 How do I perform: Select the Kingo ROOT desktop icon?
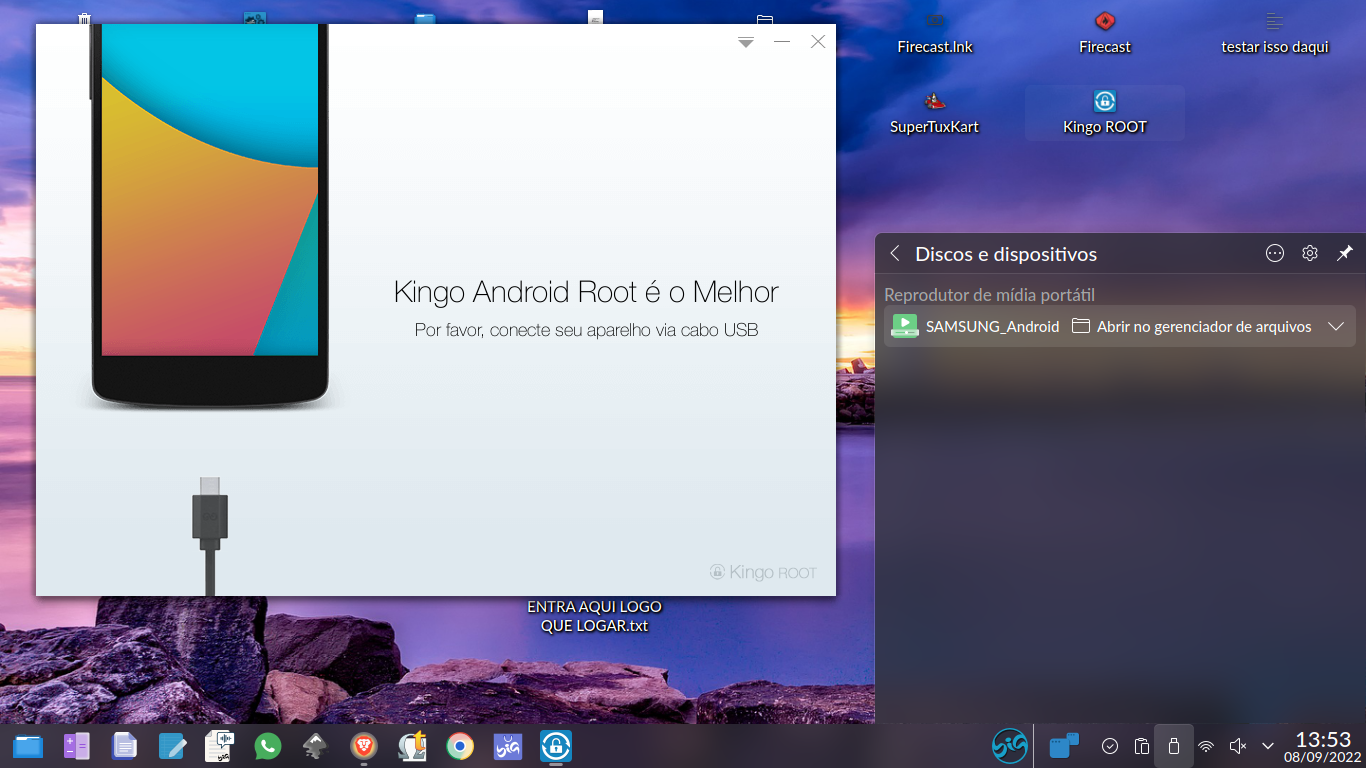[x=1105, y=113]
